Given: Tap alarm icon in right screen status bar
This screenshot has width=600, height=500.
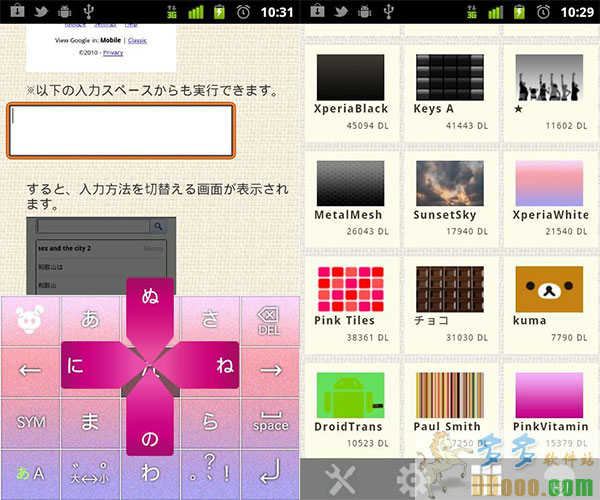Looking at the screenshot, I should (x=543, y=12).
